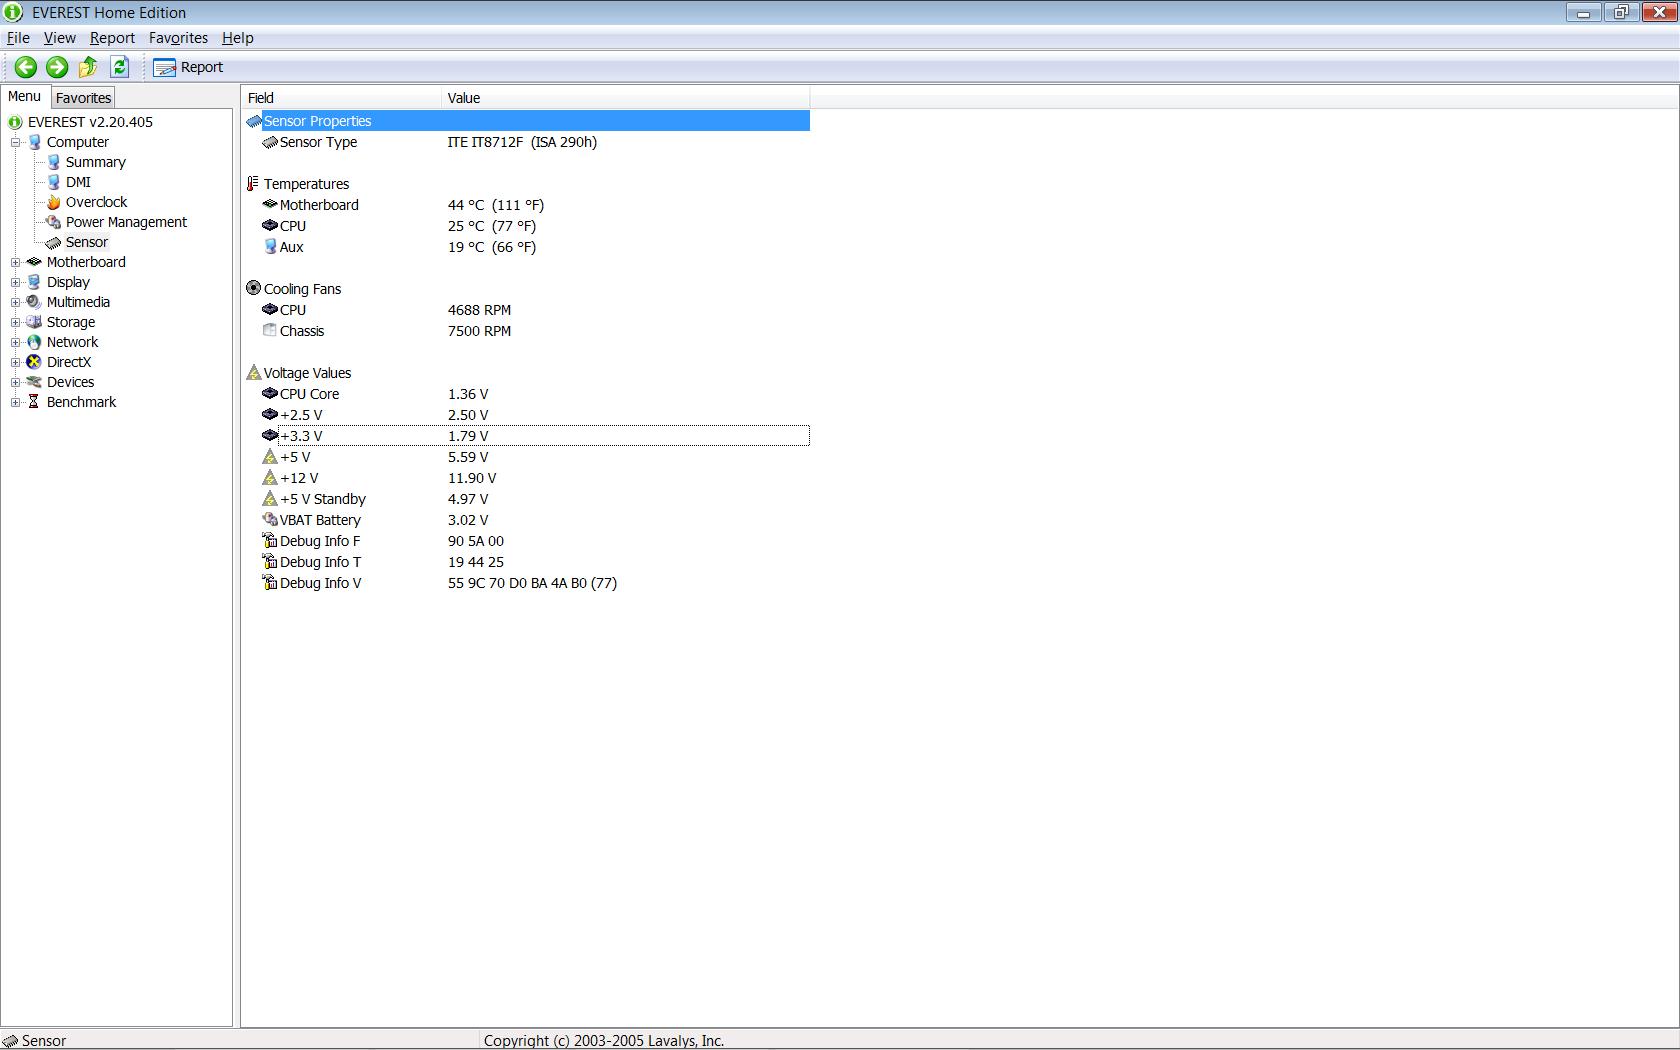This screenshot has width=1680, height=1050.
Task: Click the DMI page icon
Action: pyautogui.click(x=54, y=182)
